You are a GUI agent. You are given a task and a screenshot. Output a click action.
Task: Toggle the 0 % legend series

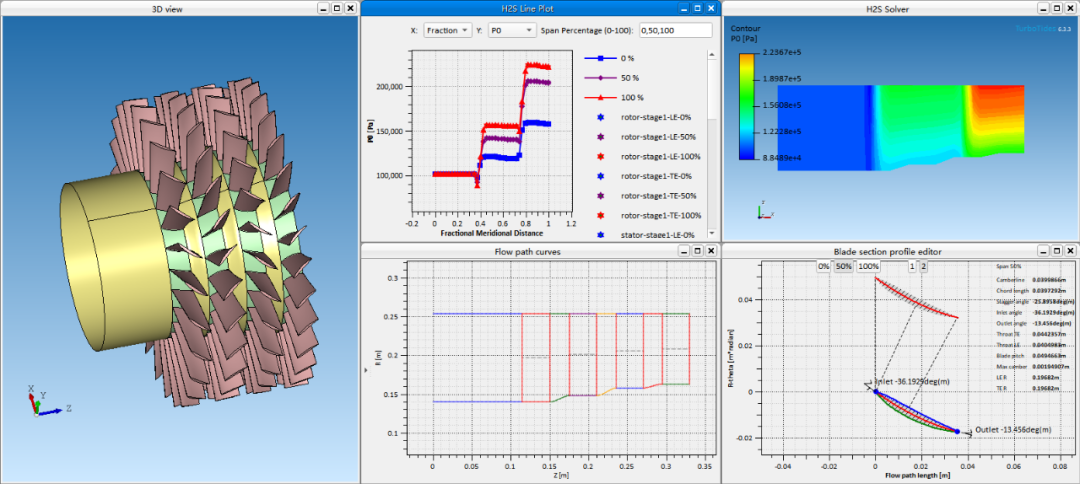[x=599, y=58]
